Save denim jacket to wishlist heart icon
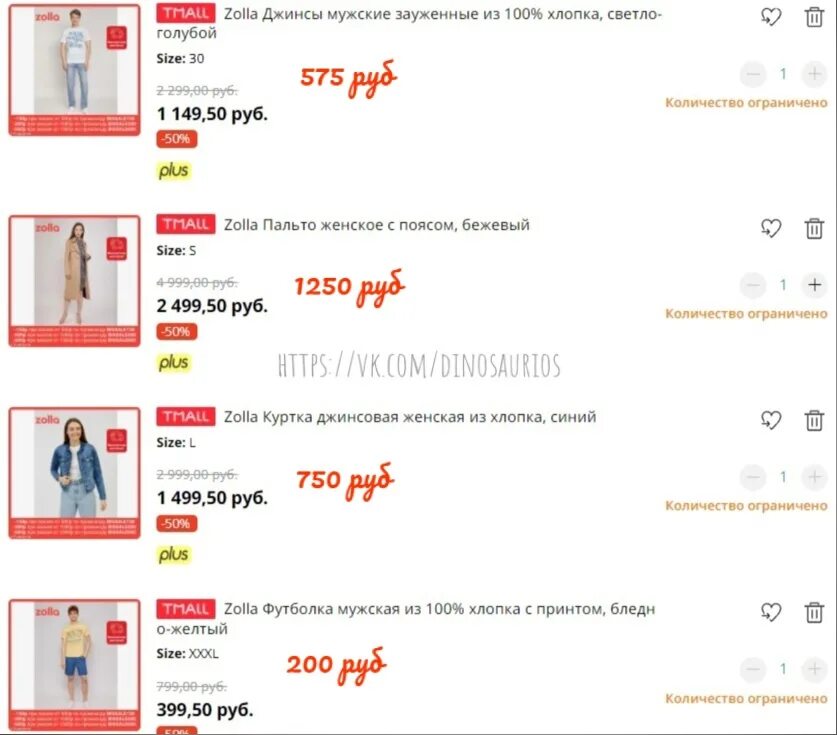Image resolution: width=837 pixels, height=735 pixels. 771,420
